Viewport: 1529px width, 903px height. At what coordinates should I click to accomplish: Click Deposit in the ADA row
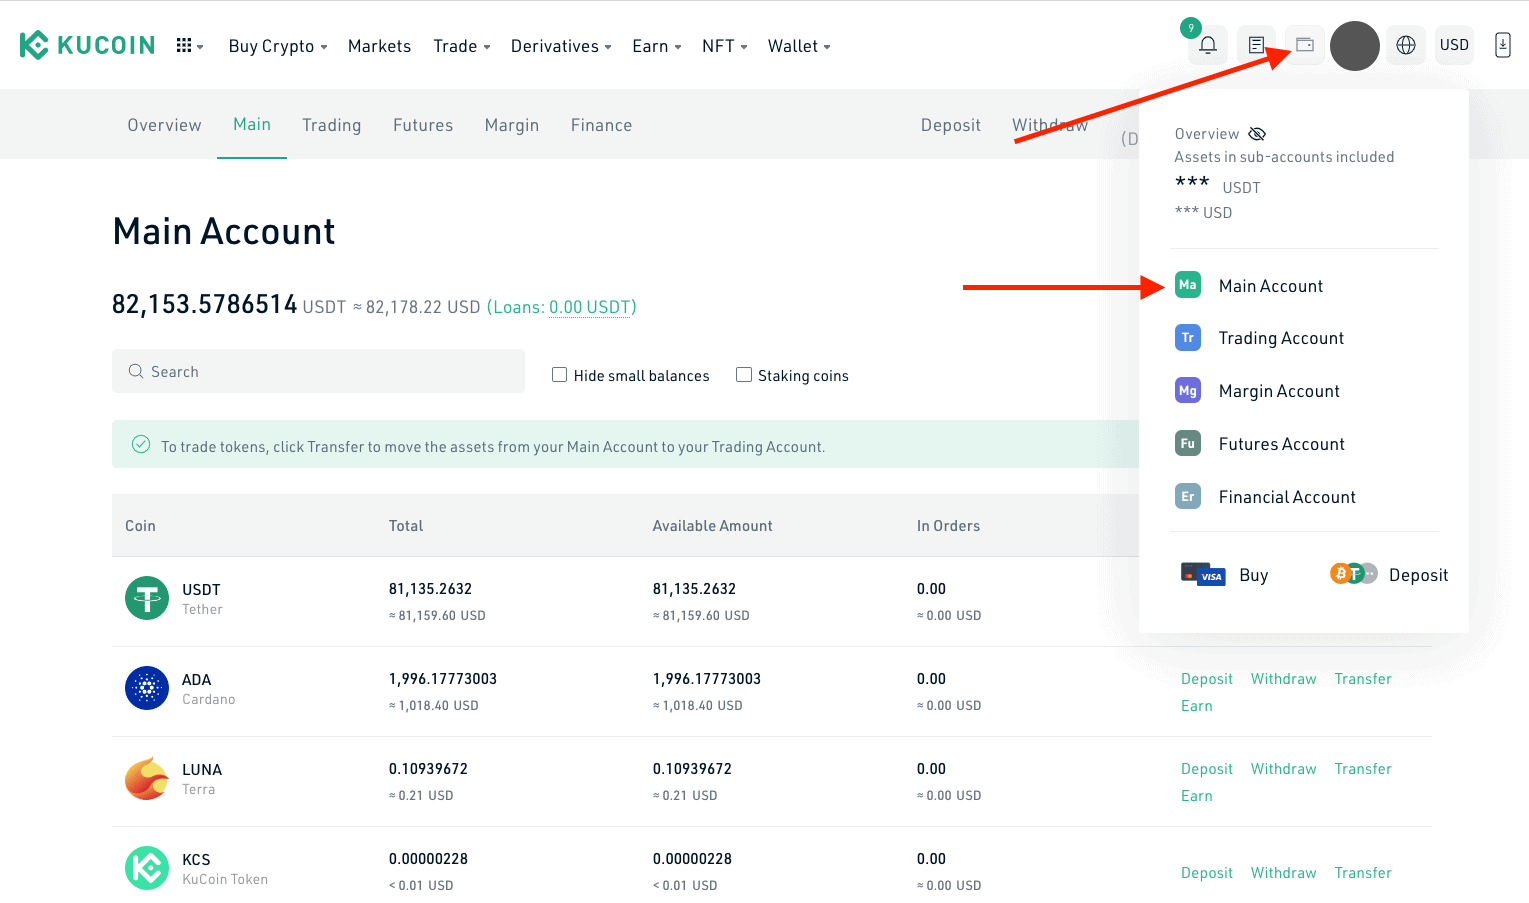[x=1206, y=679]
